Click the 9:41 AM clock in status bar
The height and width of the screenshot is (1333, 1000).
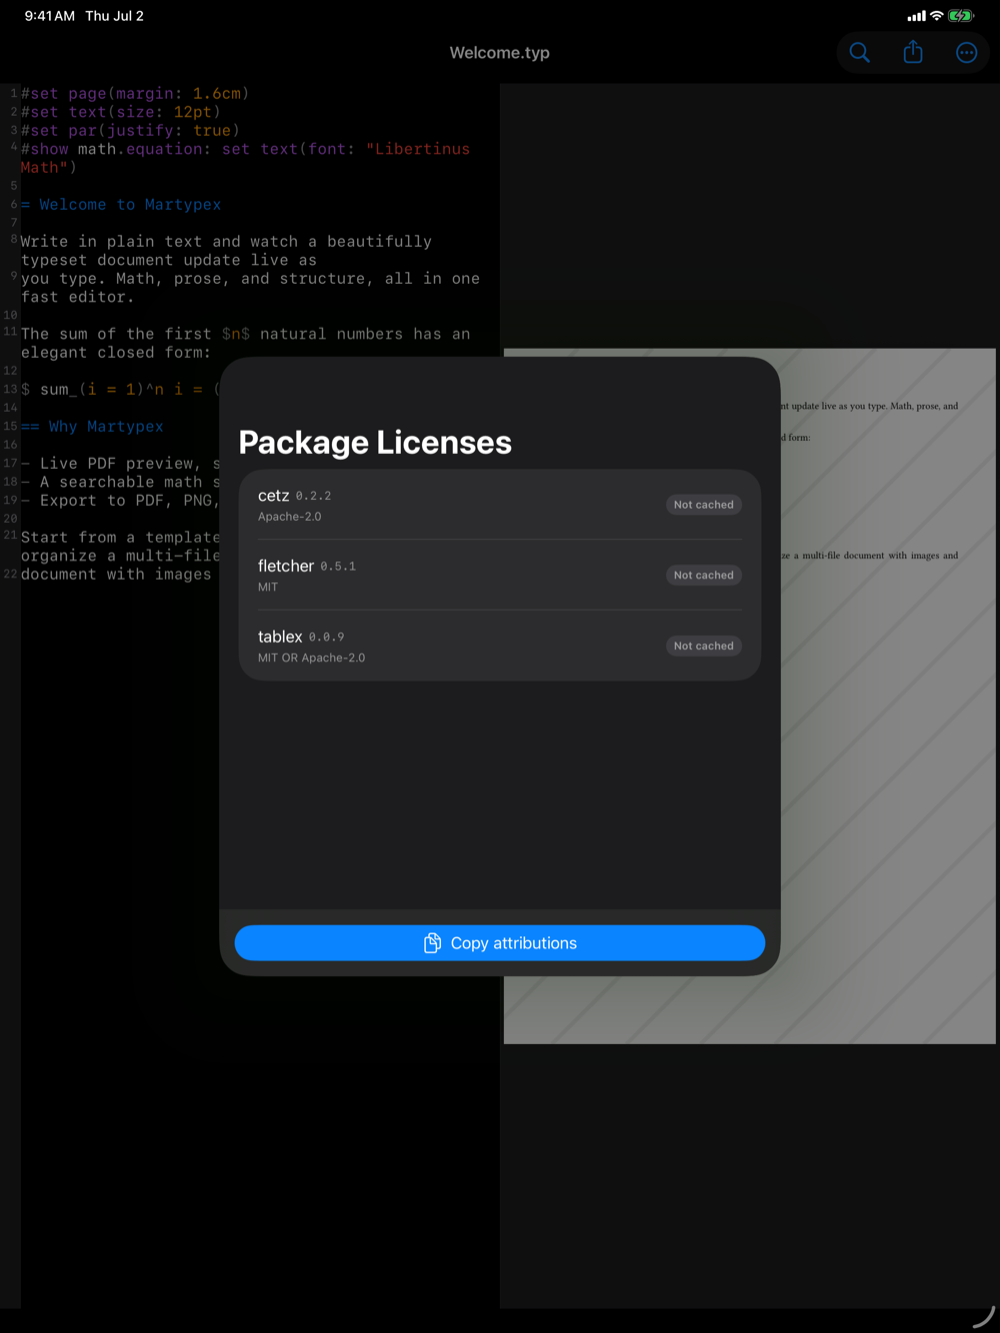50,16
